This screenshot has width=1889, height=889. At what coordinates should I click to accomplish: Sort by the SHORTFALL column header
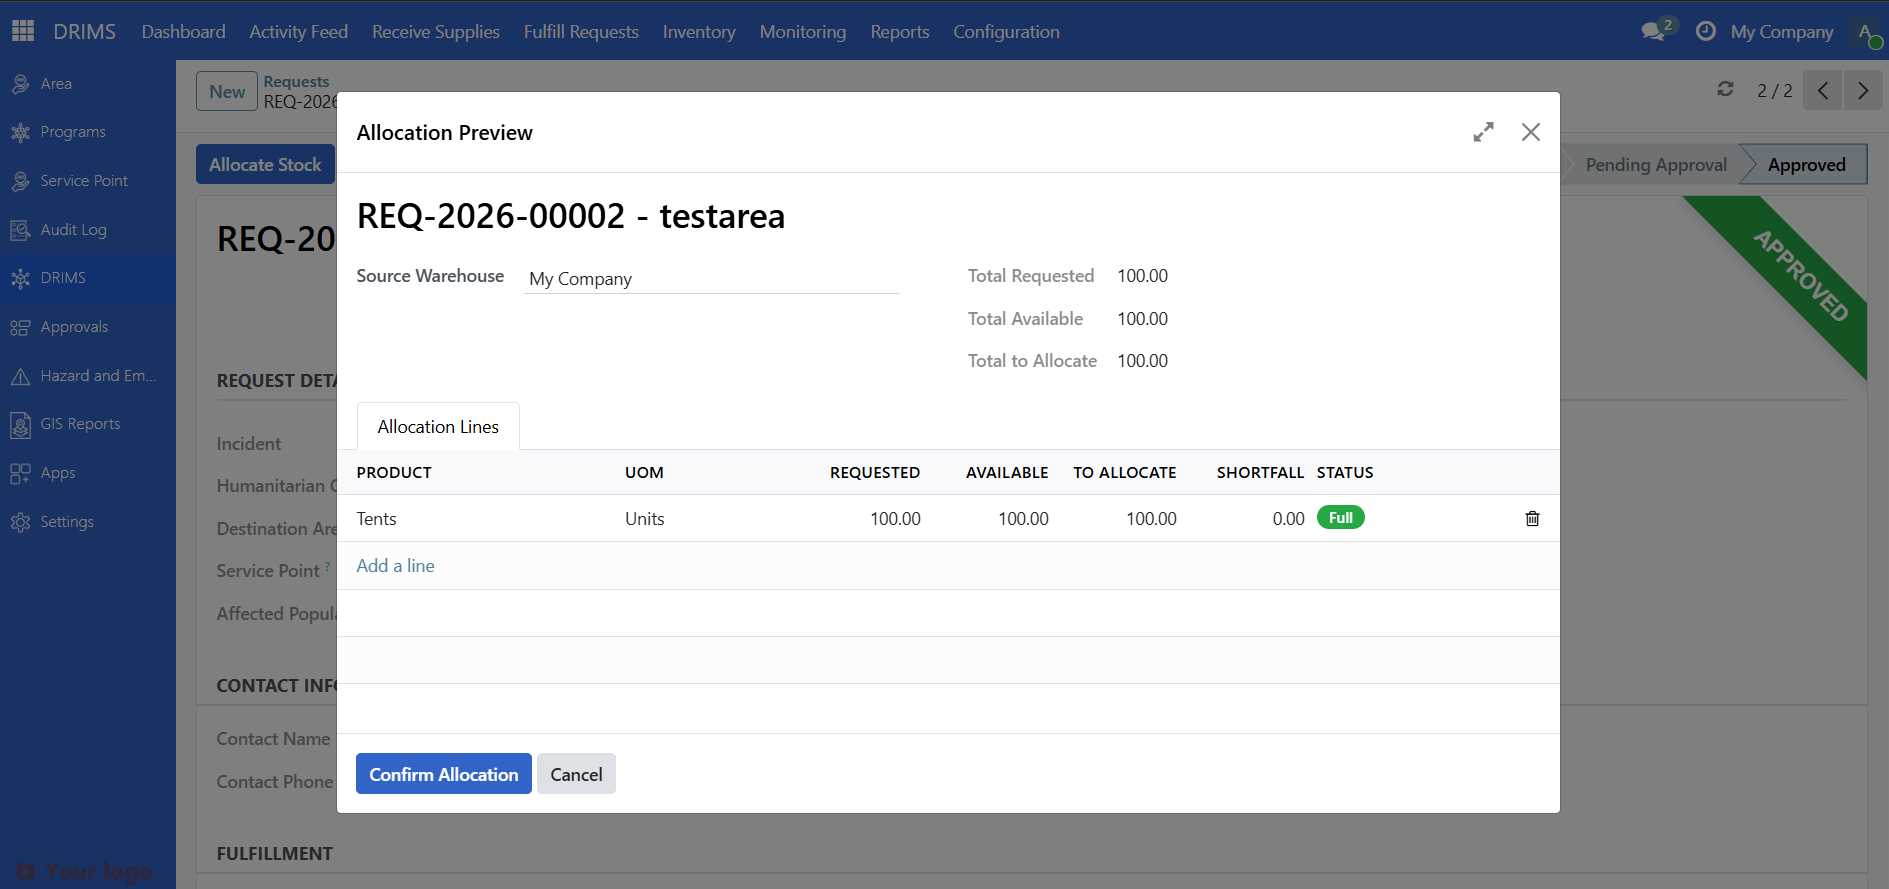1260,472
